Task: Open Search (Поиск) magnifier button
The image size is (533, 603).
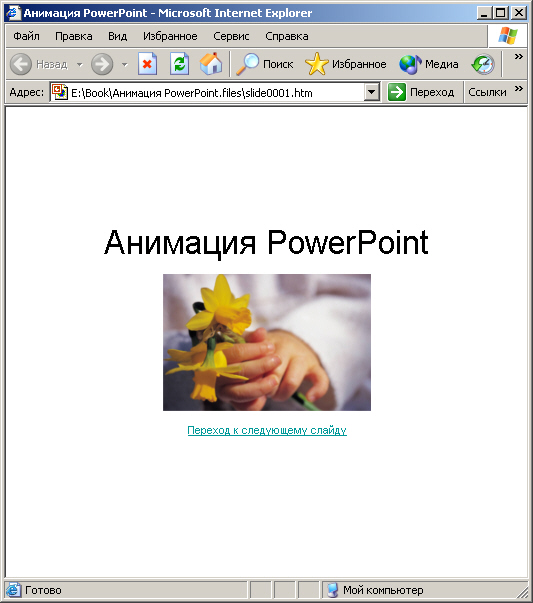Action: point(265,64)
